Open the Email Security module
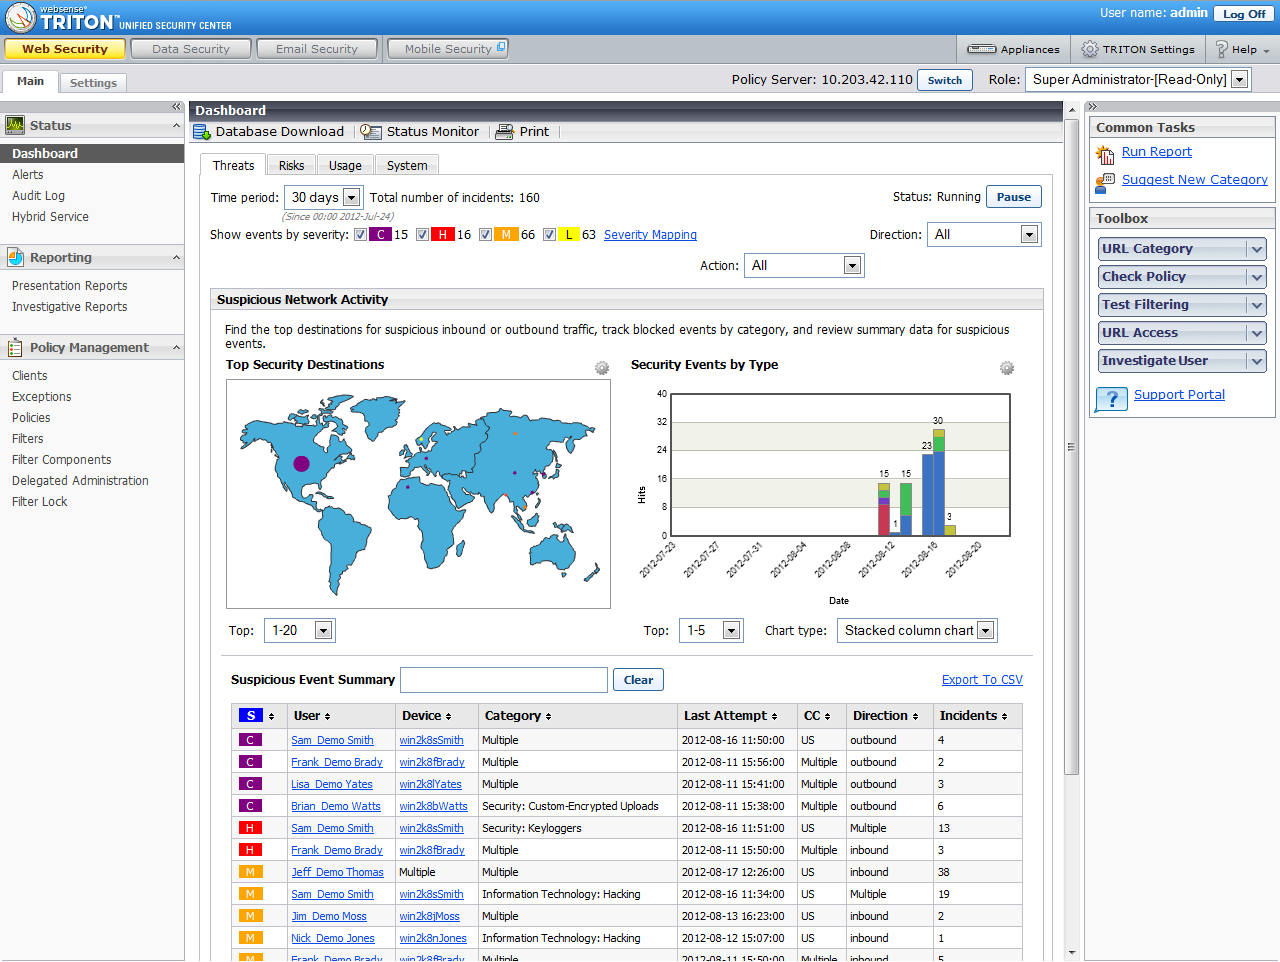Screen dimensions: 1280x962 click(x=316, y=48)
